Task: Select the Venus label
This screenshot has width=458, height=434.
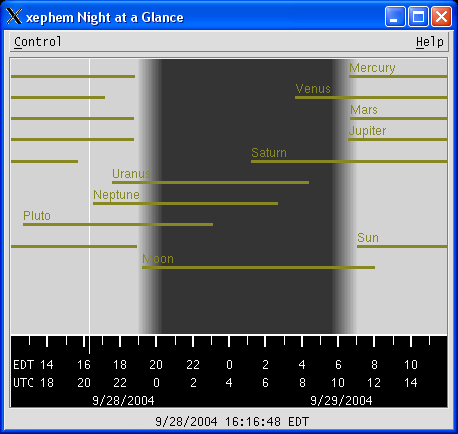Action: (313, 89)
